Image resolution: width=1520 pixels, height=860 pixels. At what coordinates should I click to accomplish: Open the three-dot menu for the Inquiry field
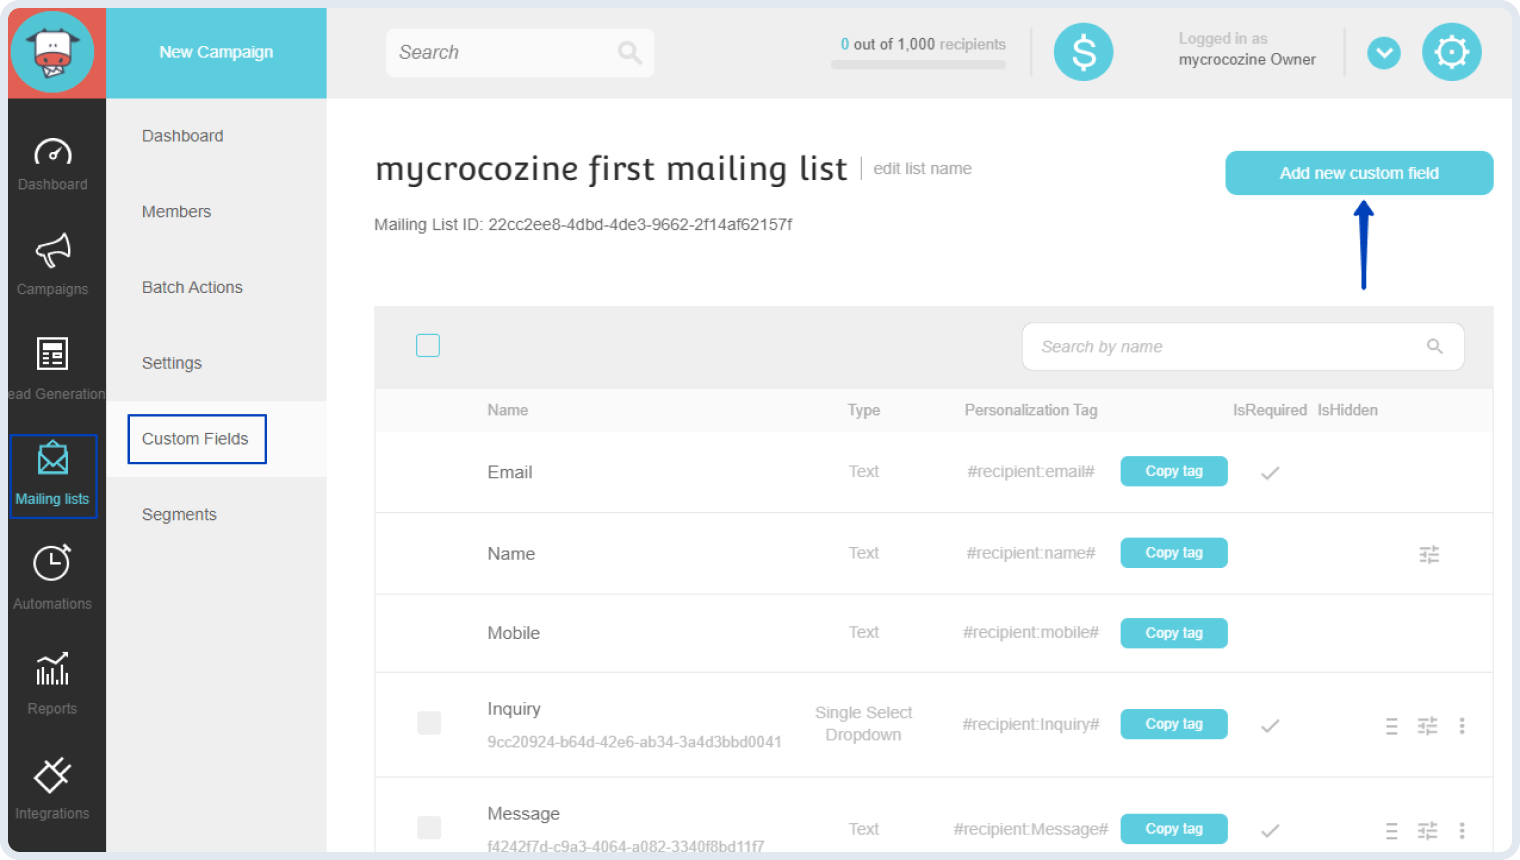pyautogui.click(x=1463, y=725)
